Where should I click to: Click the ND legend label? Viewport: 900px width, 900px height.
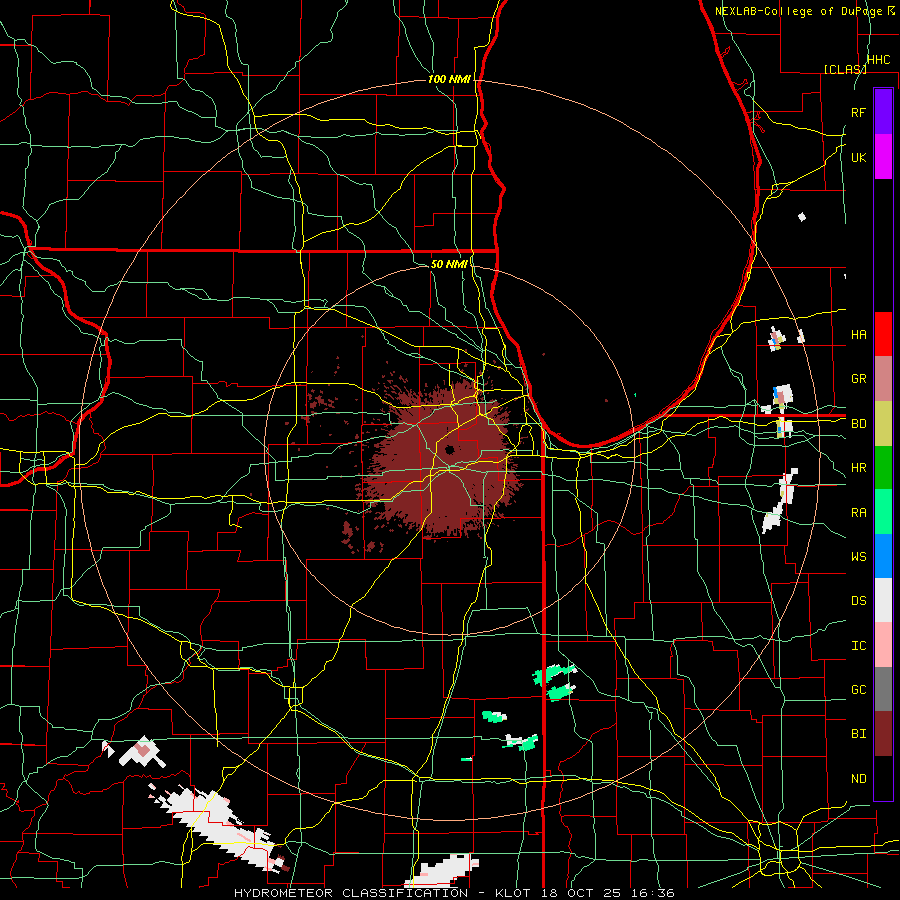pyautogui.click(x=858, y=778)
